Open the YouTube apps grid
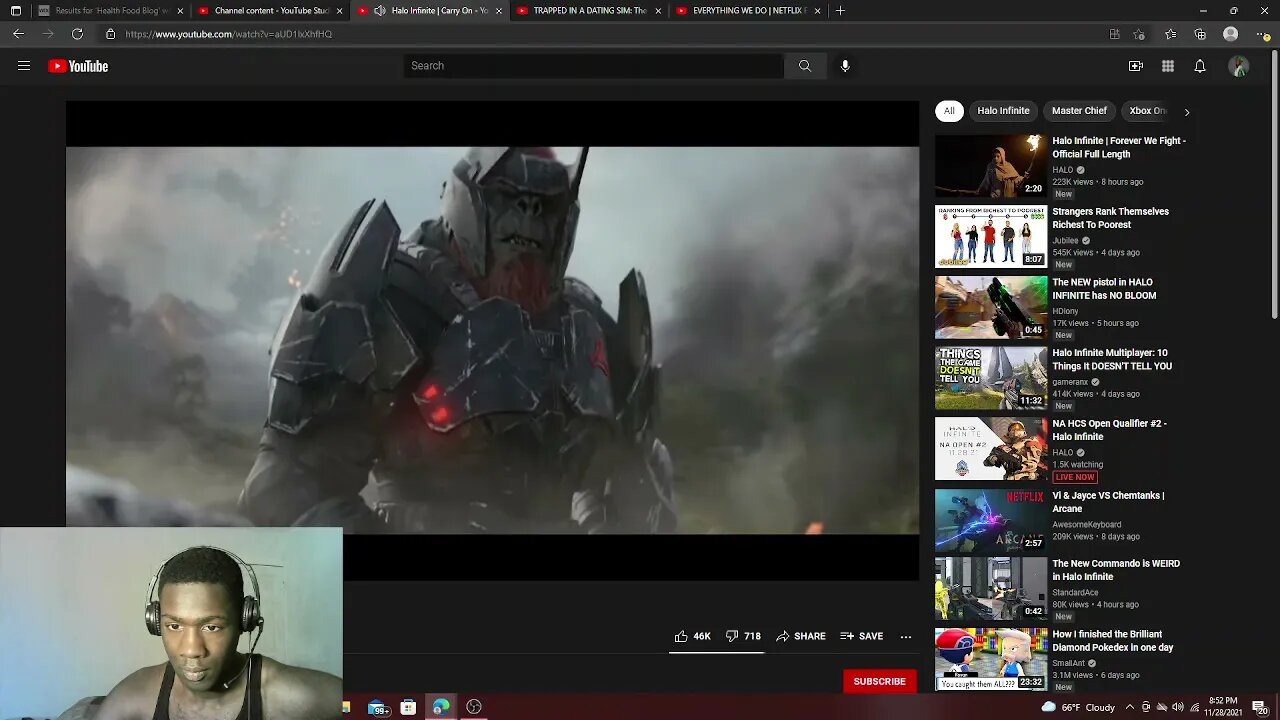The width and height of the screenshot is (1280, 720). point(1167,66)
